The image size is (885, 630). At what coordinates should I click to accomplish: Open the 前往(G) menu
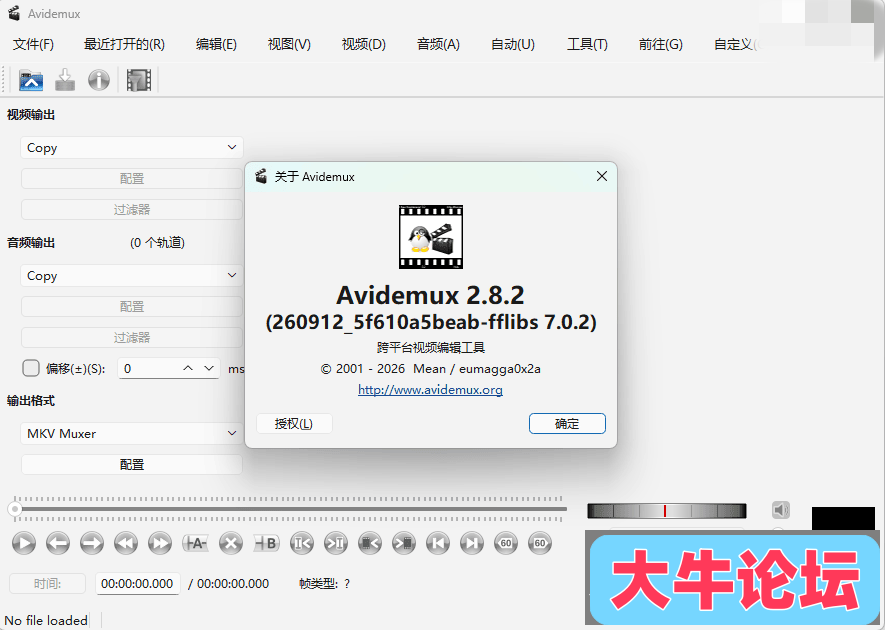660,44
